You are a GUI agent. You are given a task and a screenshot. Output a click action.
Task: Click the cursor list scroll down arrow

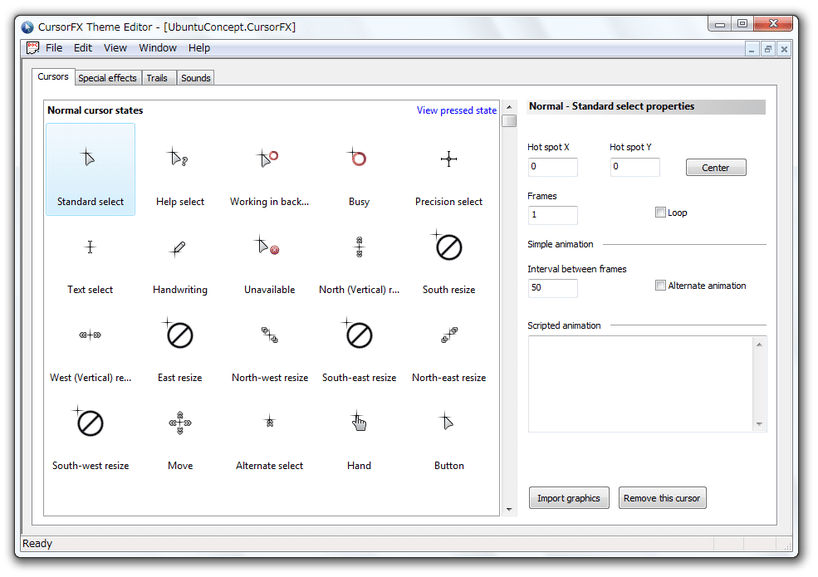(509, 510)
